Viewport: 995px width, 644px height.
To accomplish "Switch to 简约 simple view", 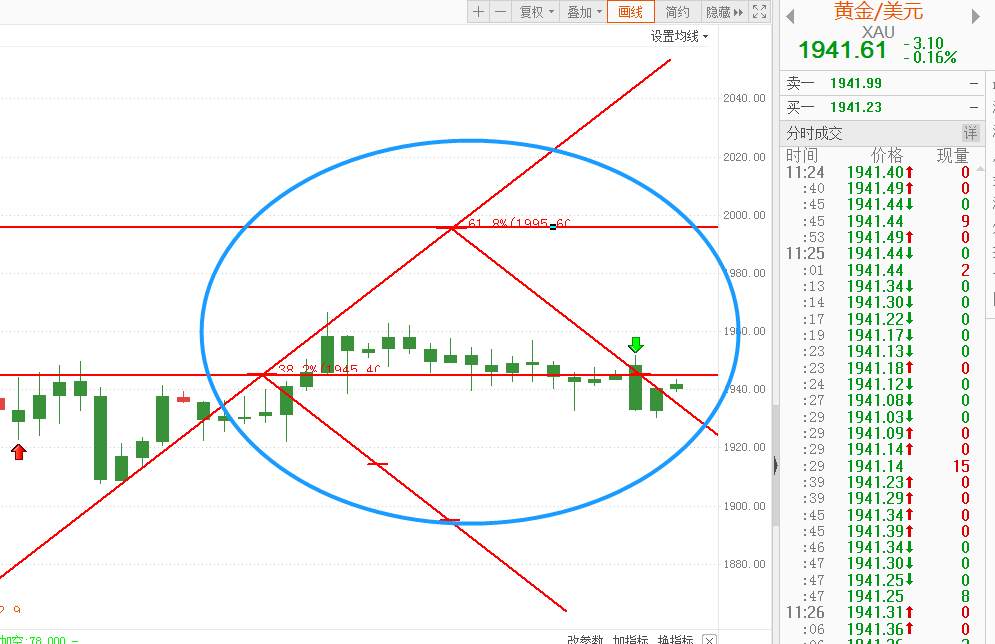I will tap(677, 12).
